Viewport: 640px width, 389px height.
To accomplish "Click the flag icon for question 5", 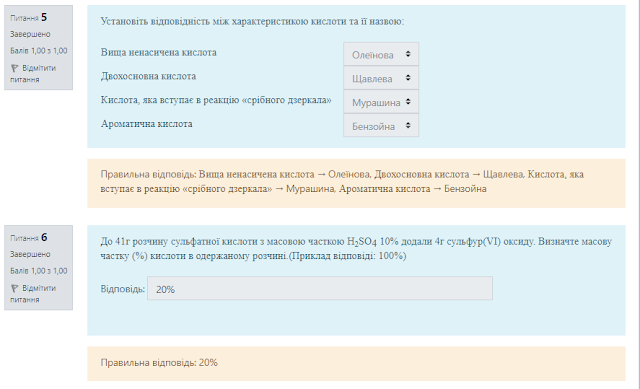I will click(14, 68).
